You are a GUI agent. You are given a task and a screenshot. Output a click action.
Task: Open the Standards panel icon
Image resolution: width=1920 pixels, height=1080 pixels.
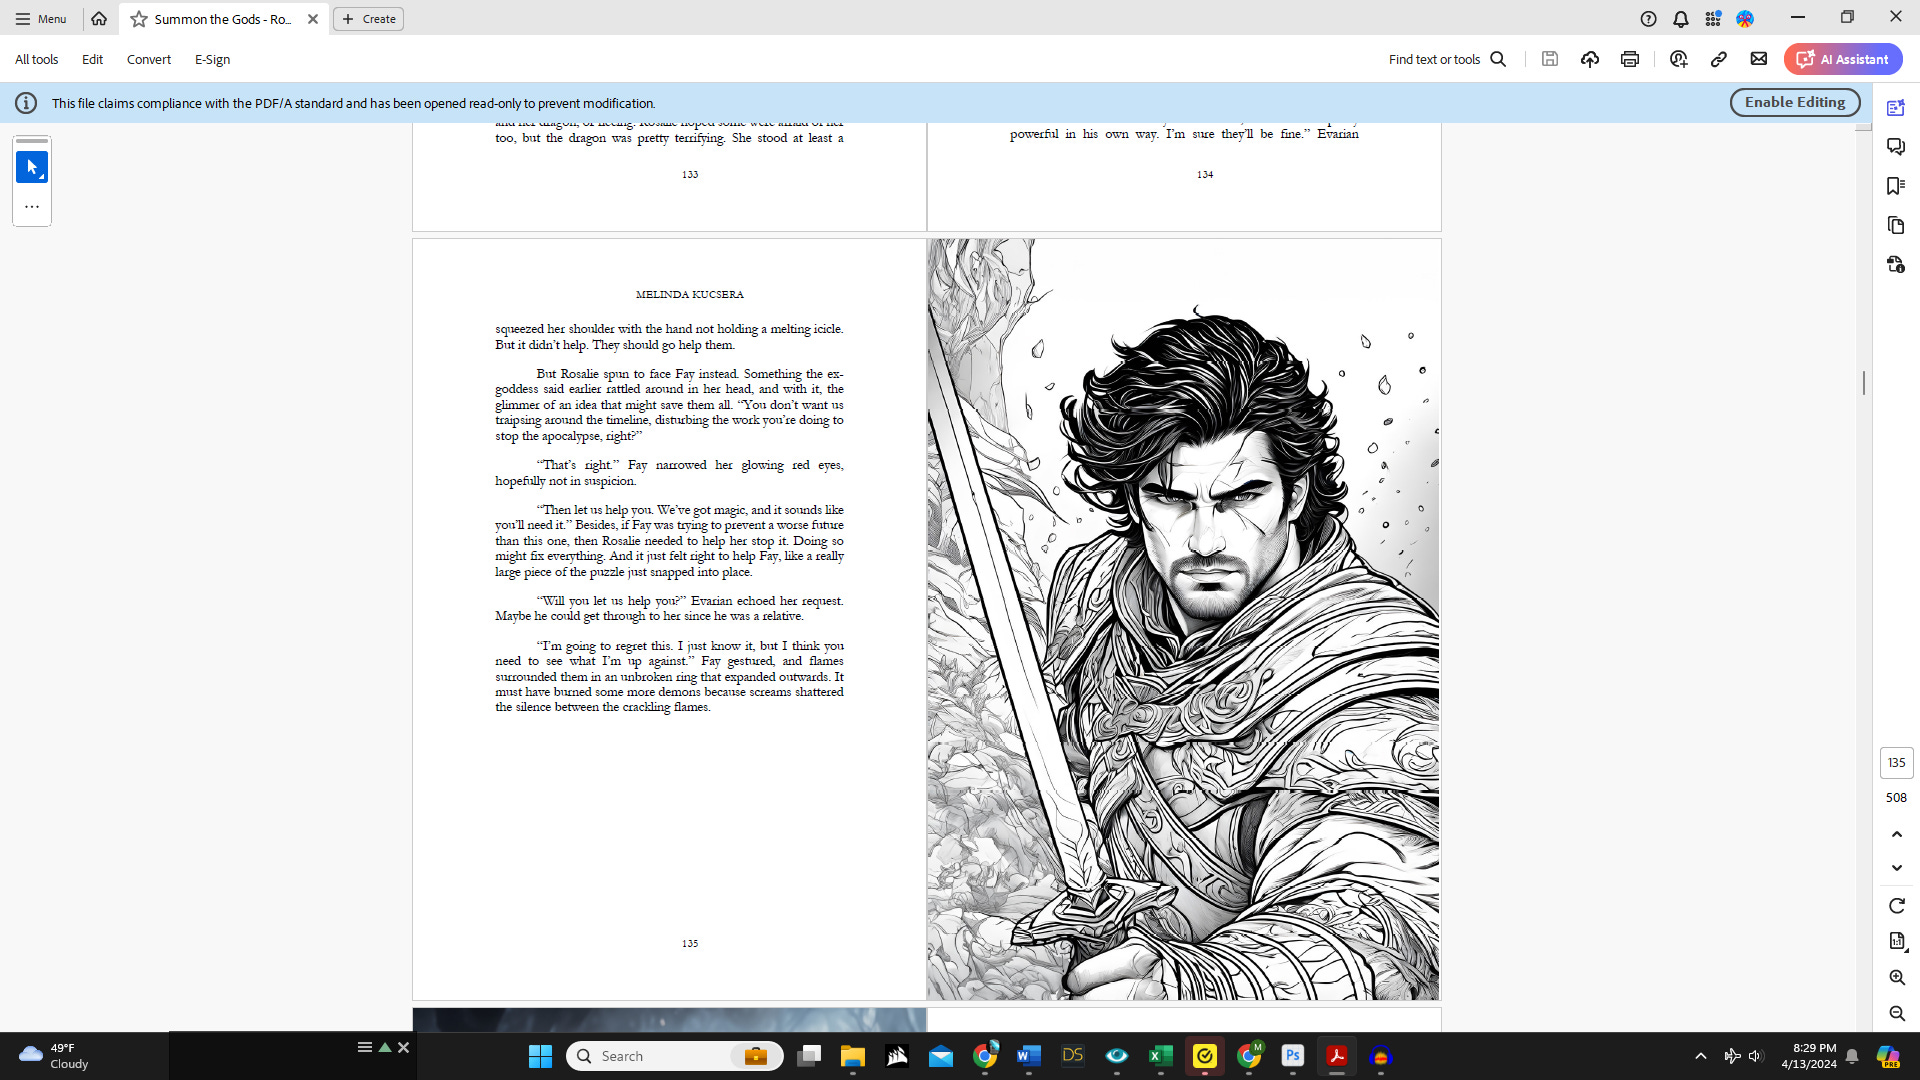coord(1896,265)
